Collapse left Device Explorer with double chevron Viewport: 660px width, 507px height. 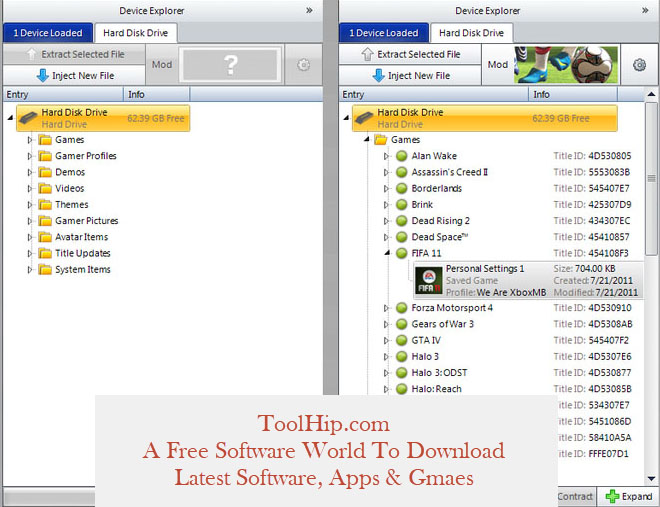(309, 11)
